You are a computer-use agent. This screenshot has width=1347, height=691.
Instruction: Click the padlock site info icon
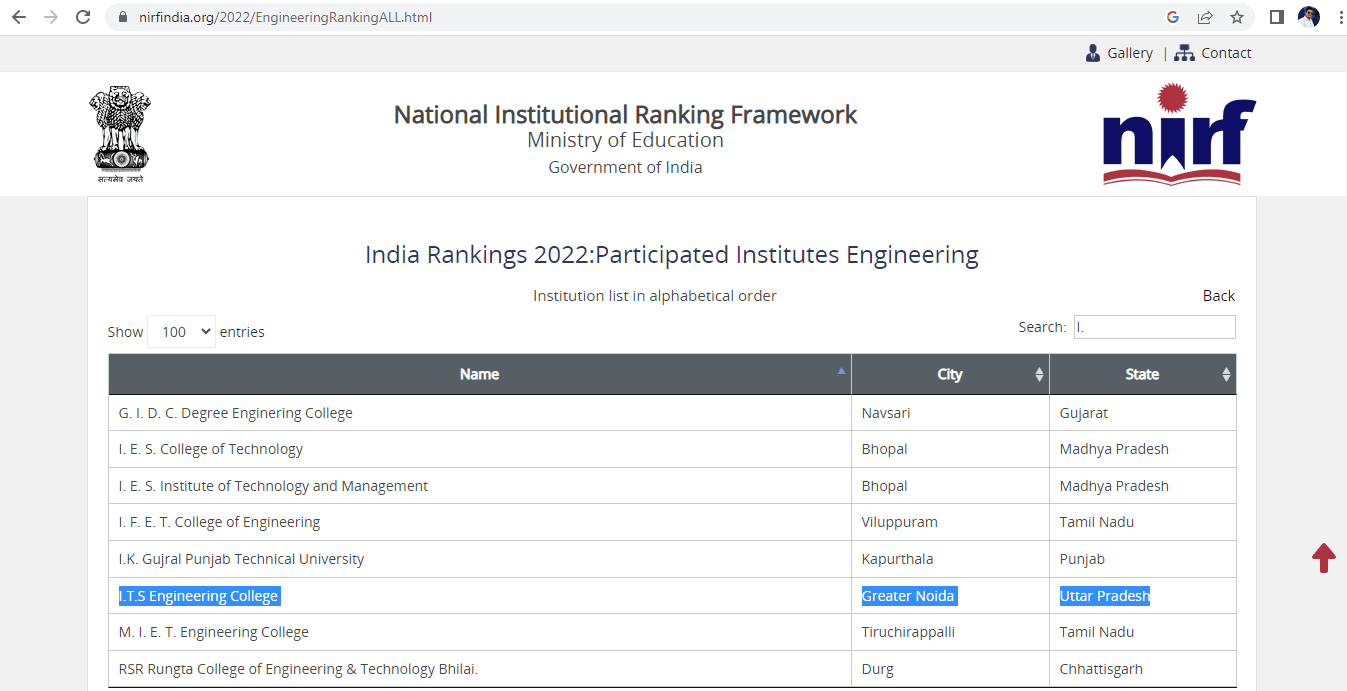click(123, 17)
